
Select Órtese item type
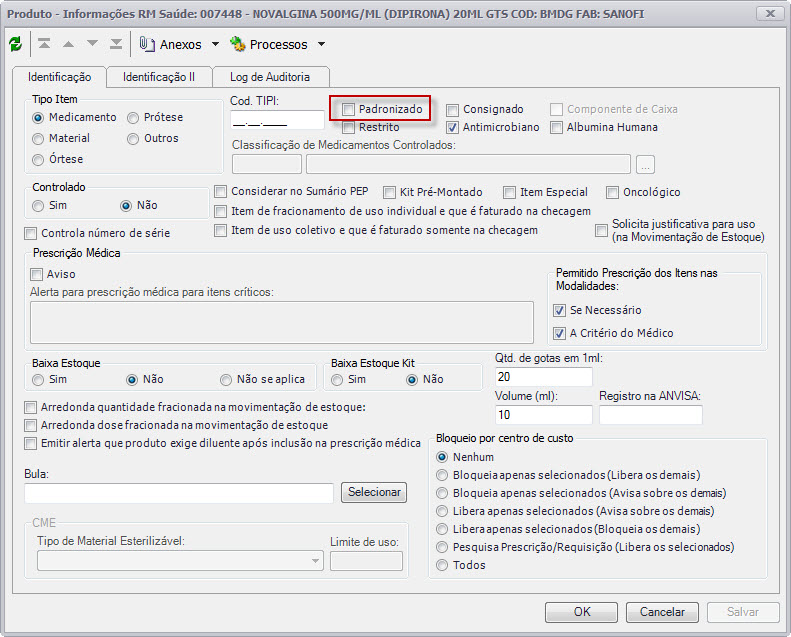[x=38, y=160]
